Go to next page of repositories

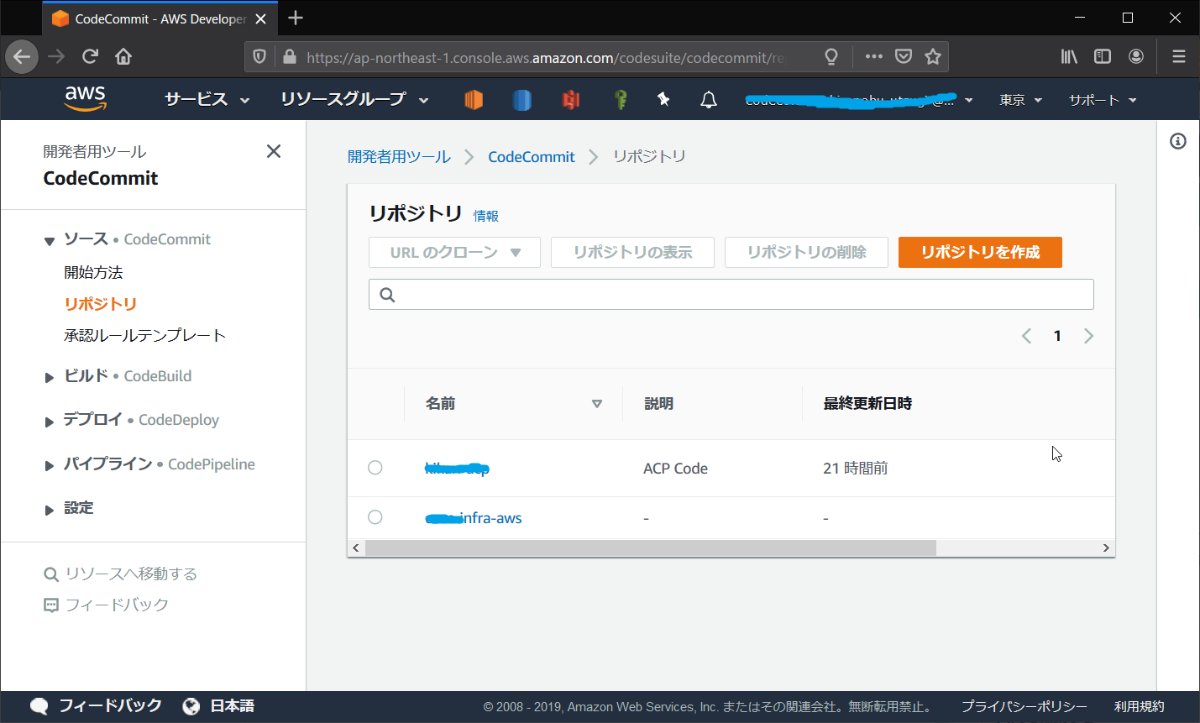pyautogui.click(x=1089, y=336)
